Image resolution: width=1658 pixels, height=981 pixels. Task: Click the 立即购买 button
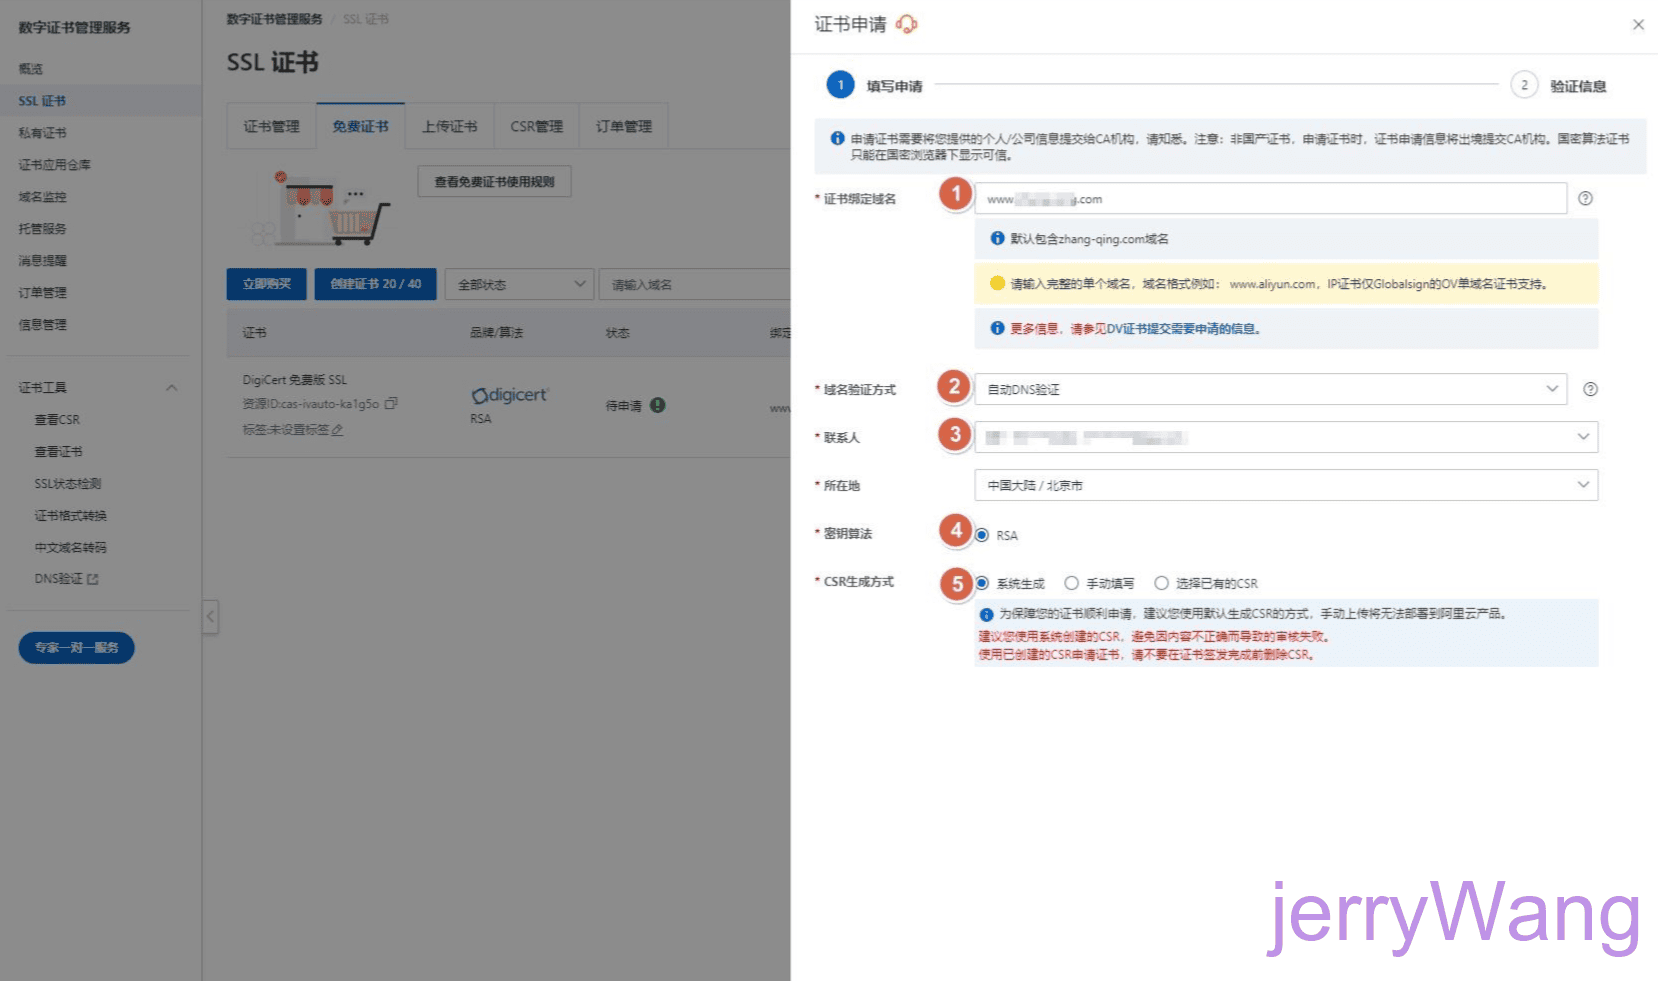[267, 284]
